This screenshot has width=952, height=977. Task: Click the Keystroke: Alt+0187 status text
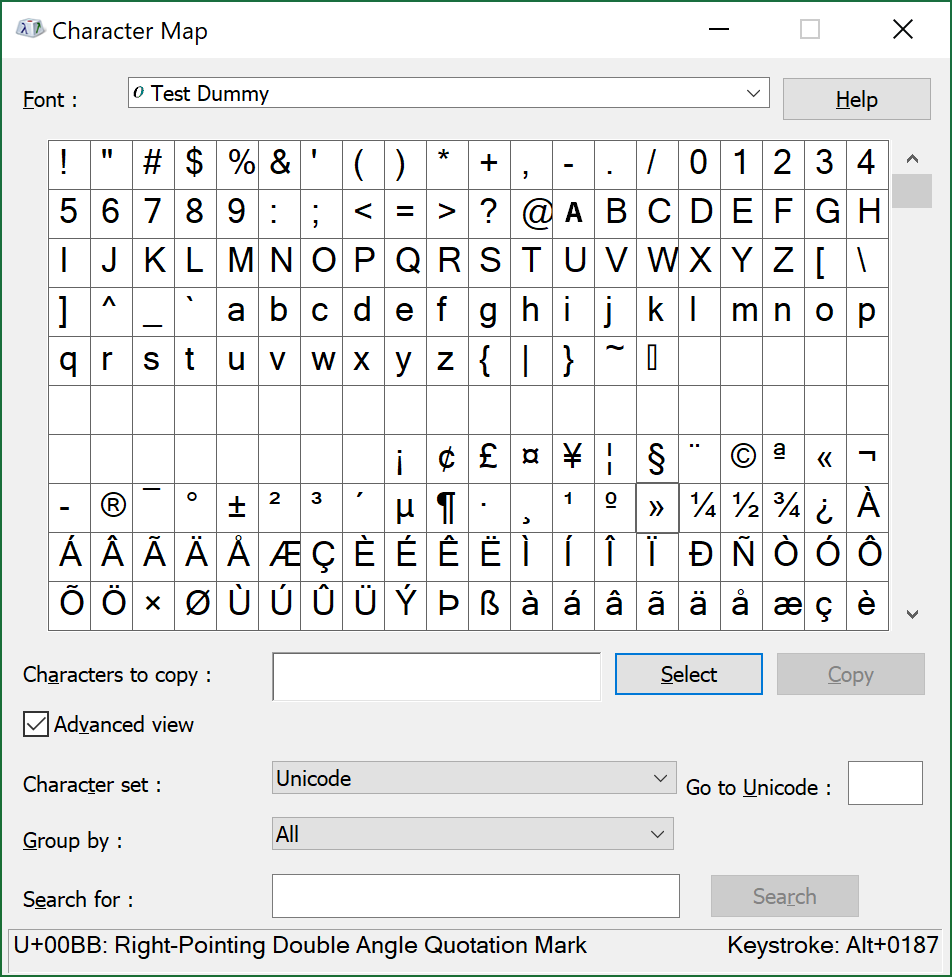[832, 946]
